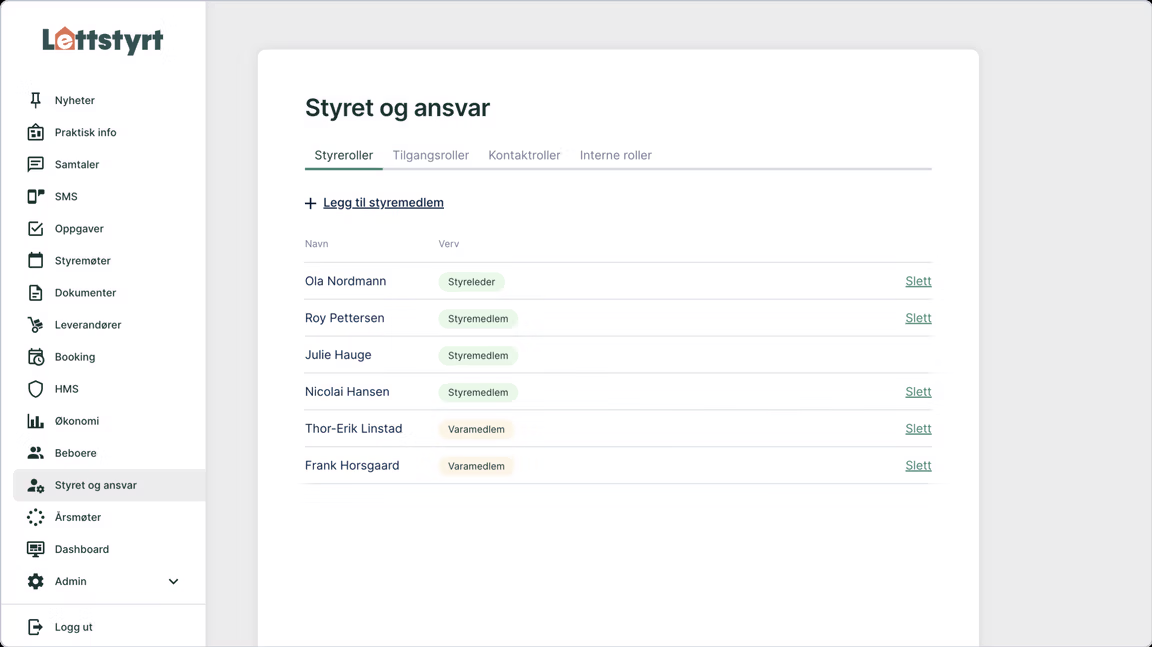Click the plus icon to add member
This screenshot has height=647, width=1152.
(310, 203)
